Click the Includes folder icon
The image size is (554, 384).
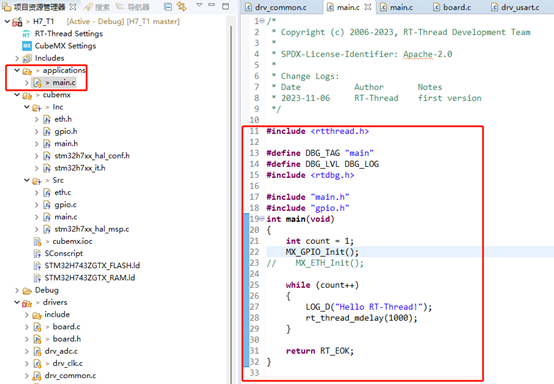27,58
